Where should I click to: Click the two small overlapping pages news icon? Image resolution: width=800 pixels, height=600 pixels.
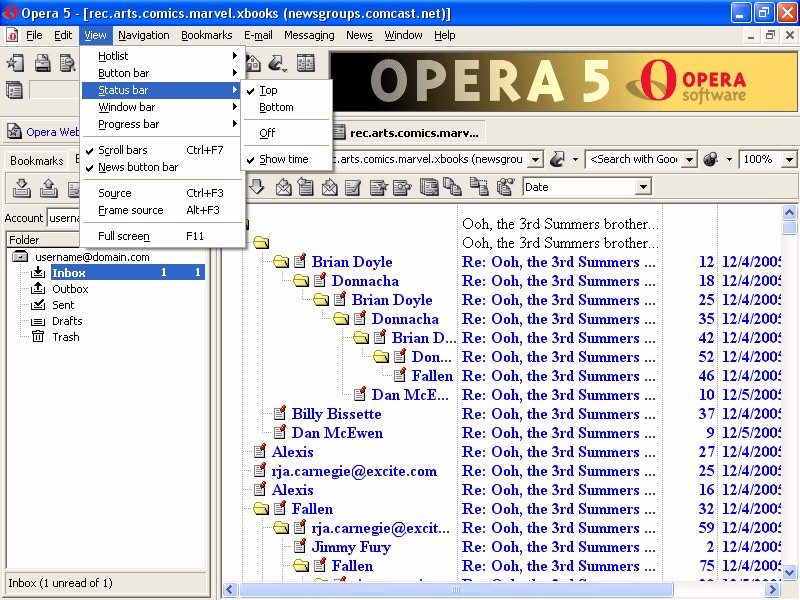pos(452,187)
